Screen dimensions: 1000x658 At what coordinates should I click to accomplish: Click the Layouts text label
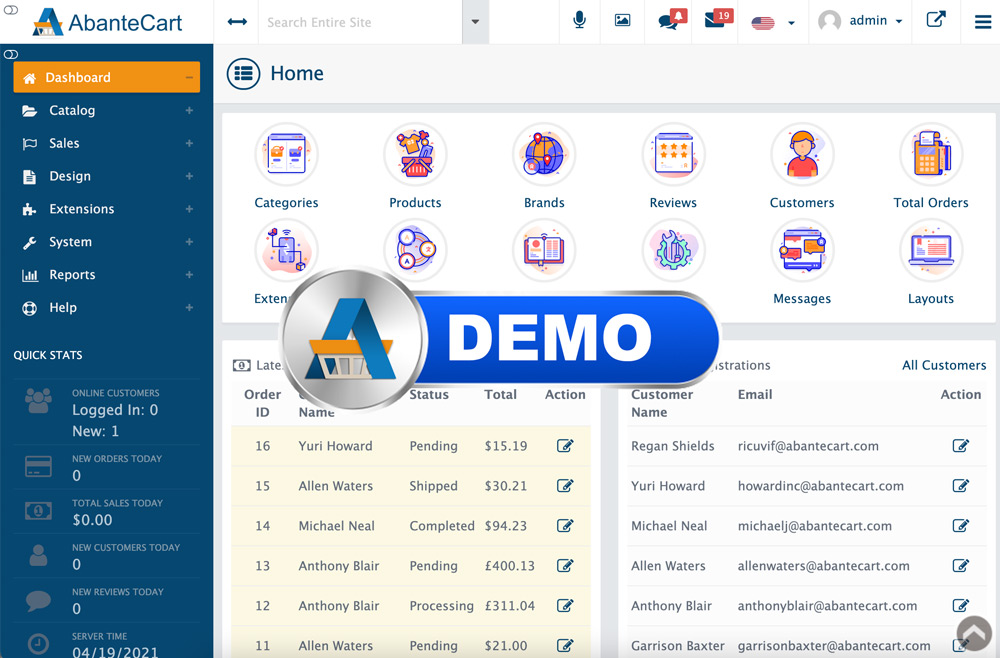pyautogui.click(x=931, y=299)
